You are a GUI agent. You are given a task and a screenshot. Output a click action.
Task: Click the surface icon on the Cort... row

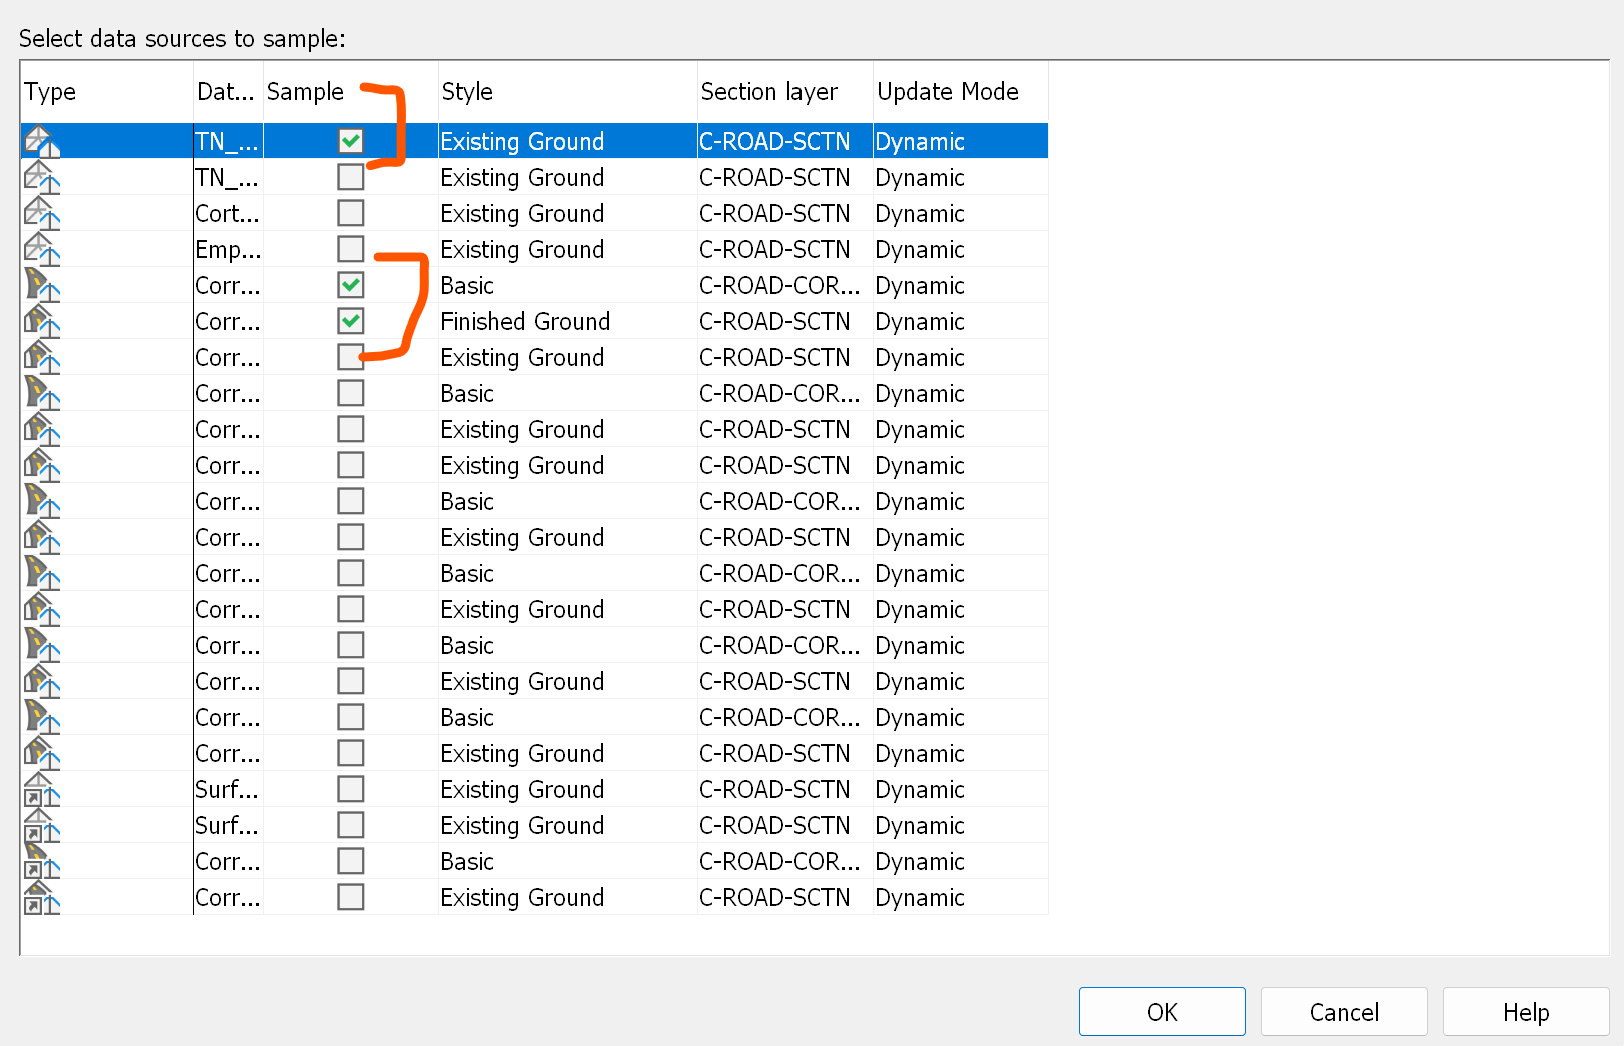pyautogui.click(x=40, y=213)
